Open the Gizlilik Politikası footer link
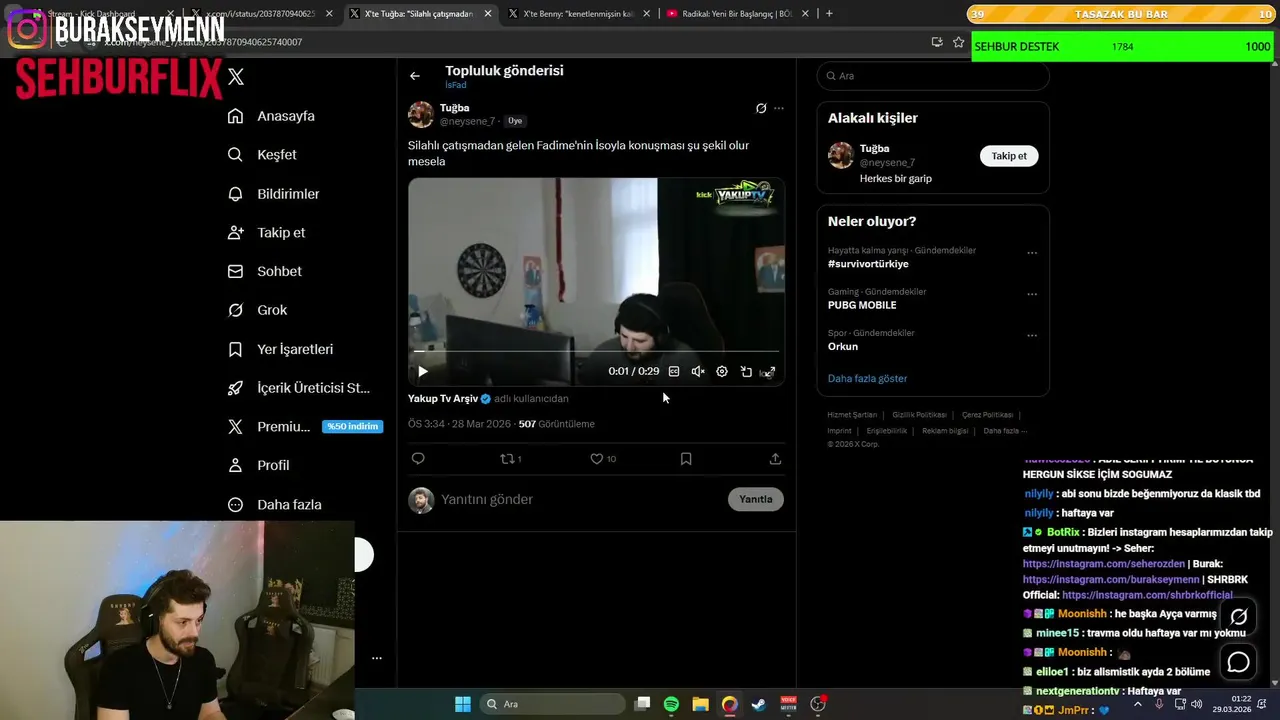The image size is (1280, 720). click(919, 415)
